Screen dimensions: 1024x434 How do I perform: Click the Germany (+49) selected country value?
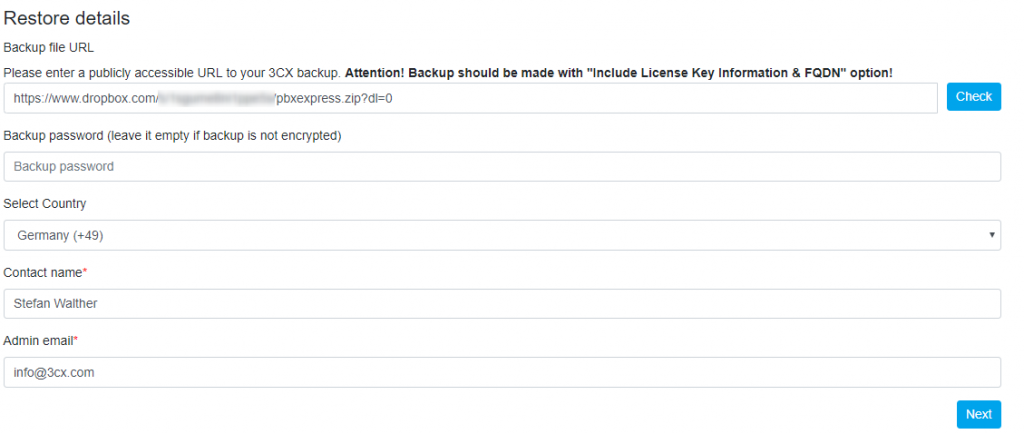[59, 236]
